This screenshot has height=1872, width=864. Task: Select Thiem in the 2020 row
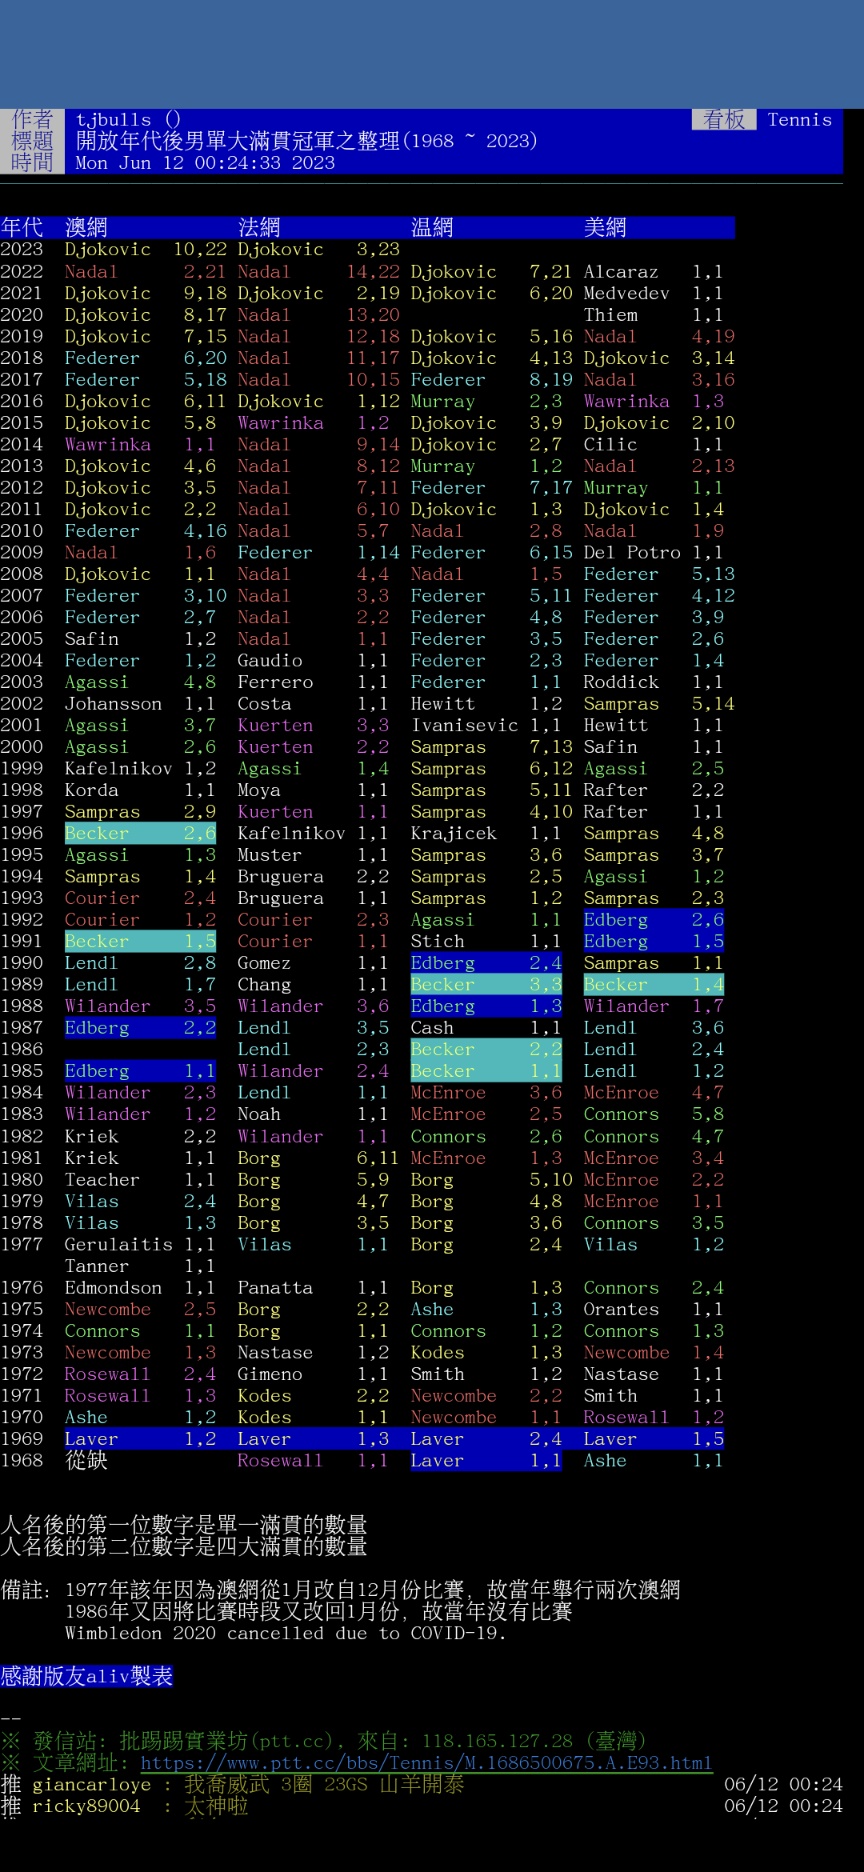(x=610, y=314)
